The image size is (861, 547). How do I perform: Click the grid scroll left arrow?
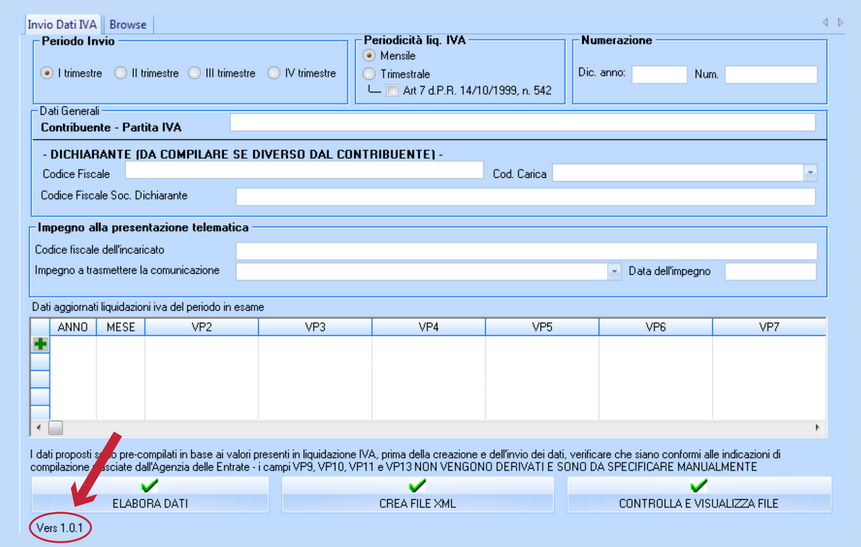coord(38,427)
